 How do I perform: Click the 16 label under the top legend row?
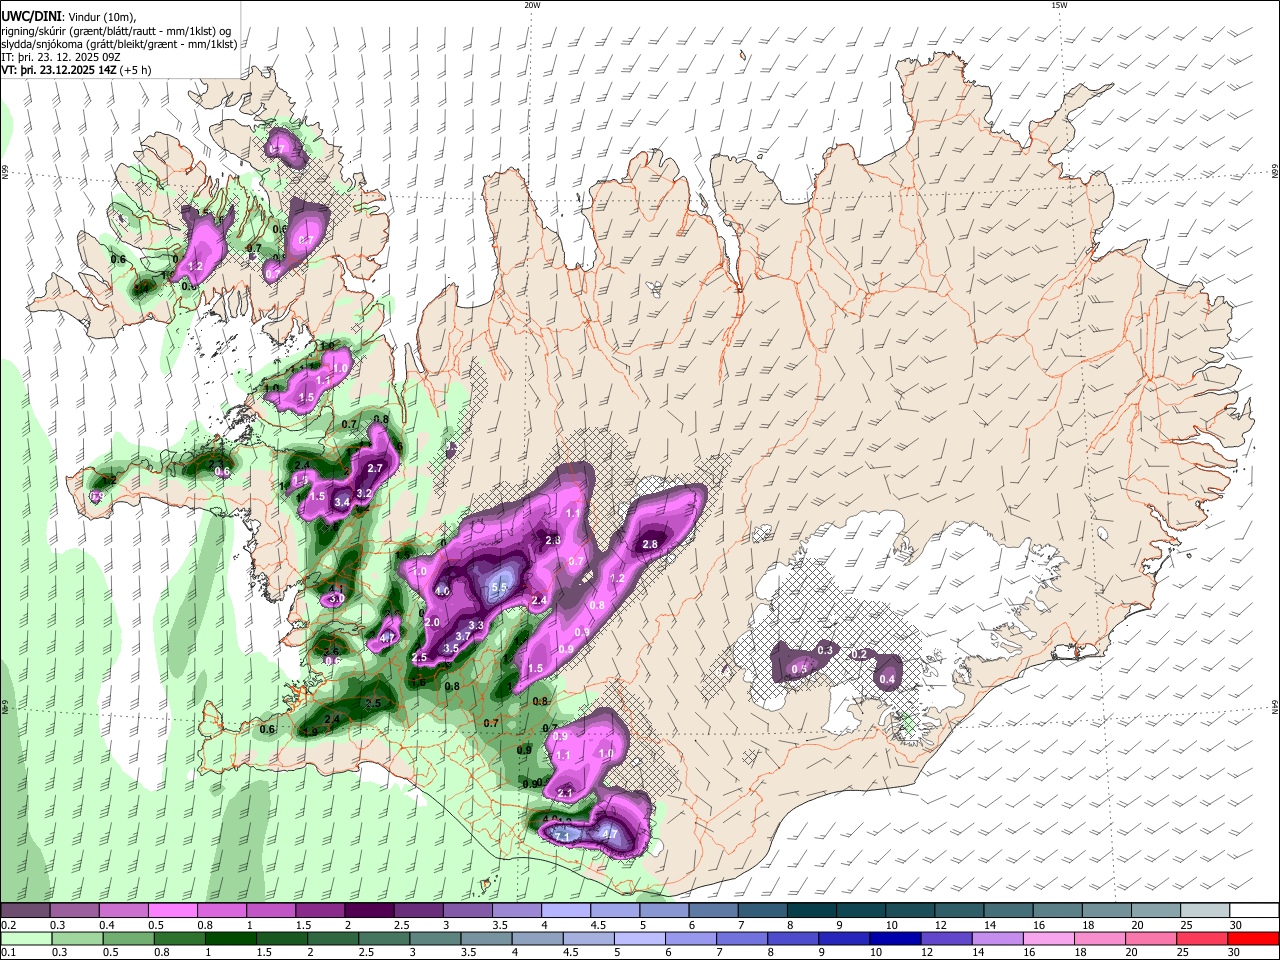[1037, 925]
